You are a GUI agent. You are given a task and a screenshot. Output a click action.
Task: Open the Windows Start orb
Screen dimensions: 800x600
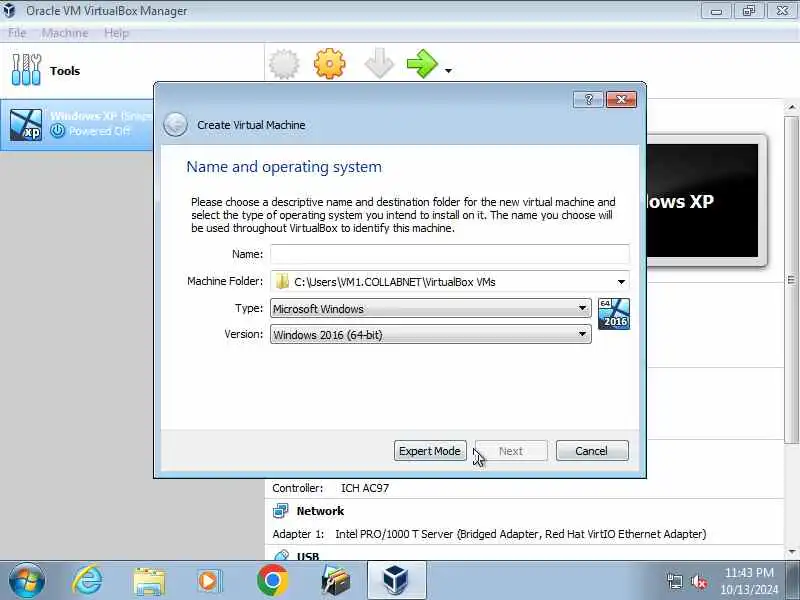click(x=27, y=581)
